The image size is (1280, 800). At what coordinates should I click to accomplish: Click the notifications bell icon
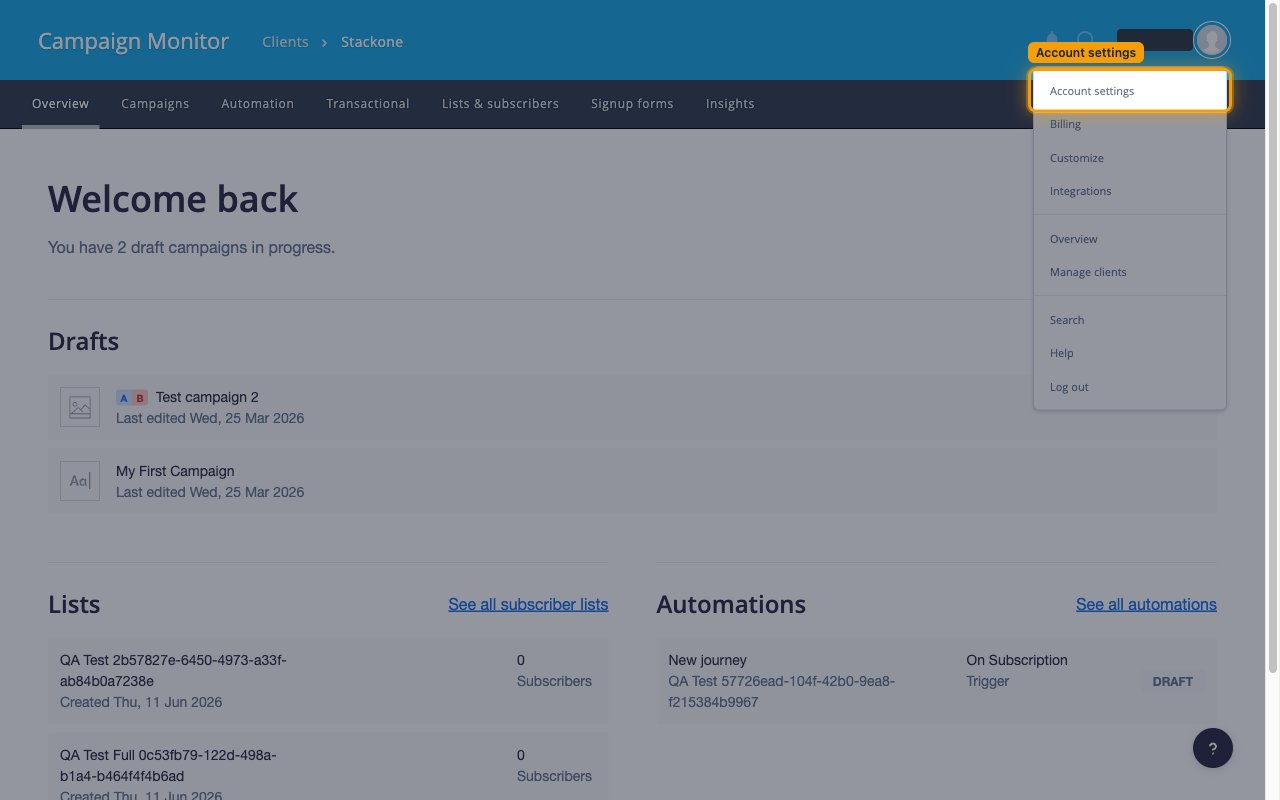point(1051,40)
